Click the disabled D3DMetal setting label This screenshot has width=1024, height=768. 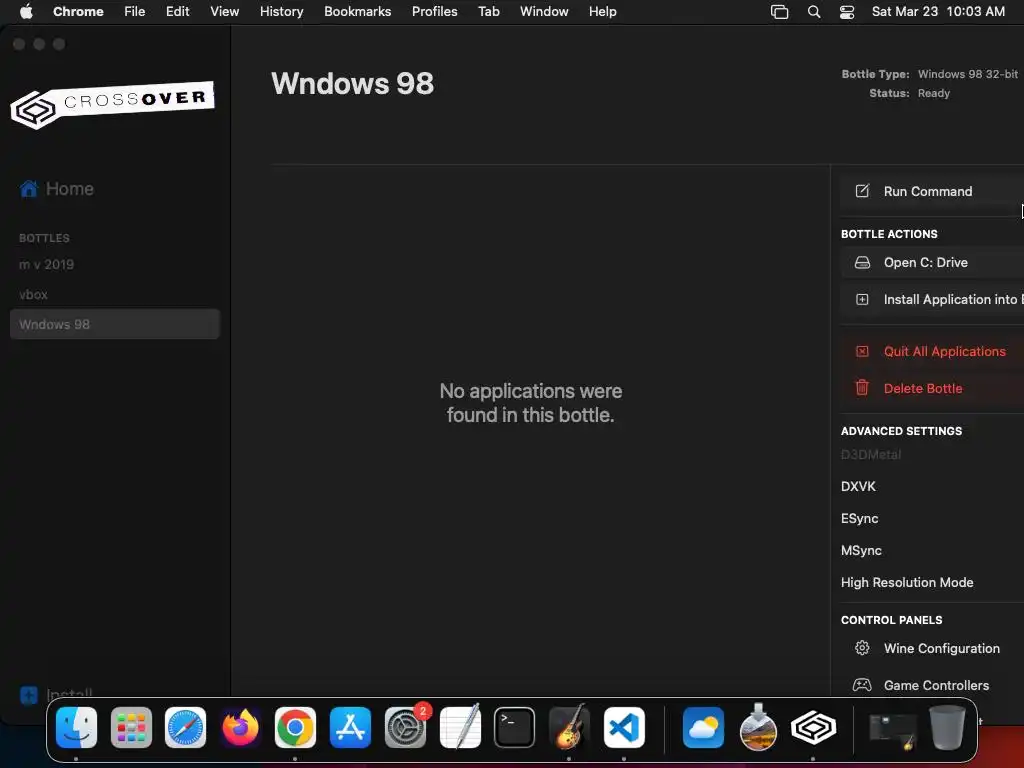[871, 455]
